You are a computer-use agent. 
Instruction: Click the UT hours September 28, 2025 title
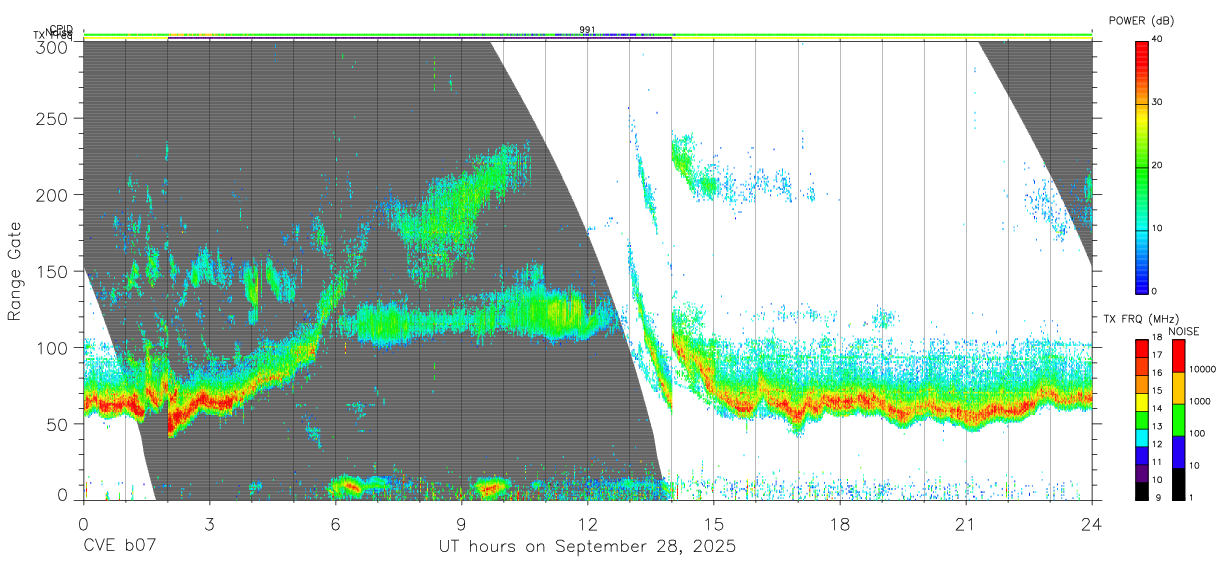587,546
